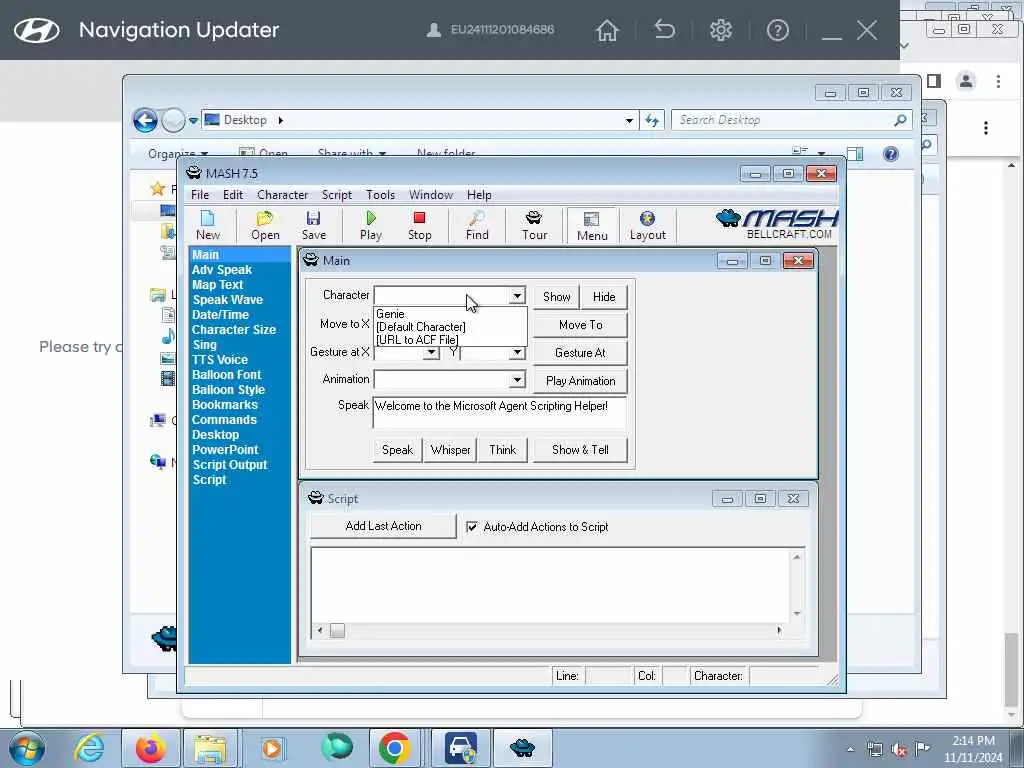Toggle Auto-Add Actions to Script checkbox
Screen dimensions: 1024x768
[472, 526]
